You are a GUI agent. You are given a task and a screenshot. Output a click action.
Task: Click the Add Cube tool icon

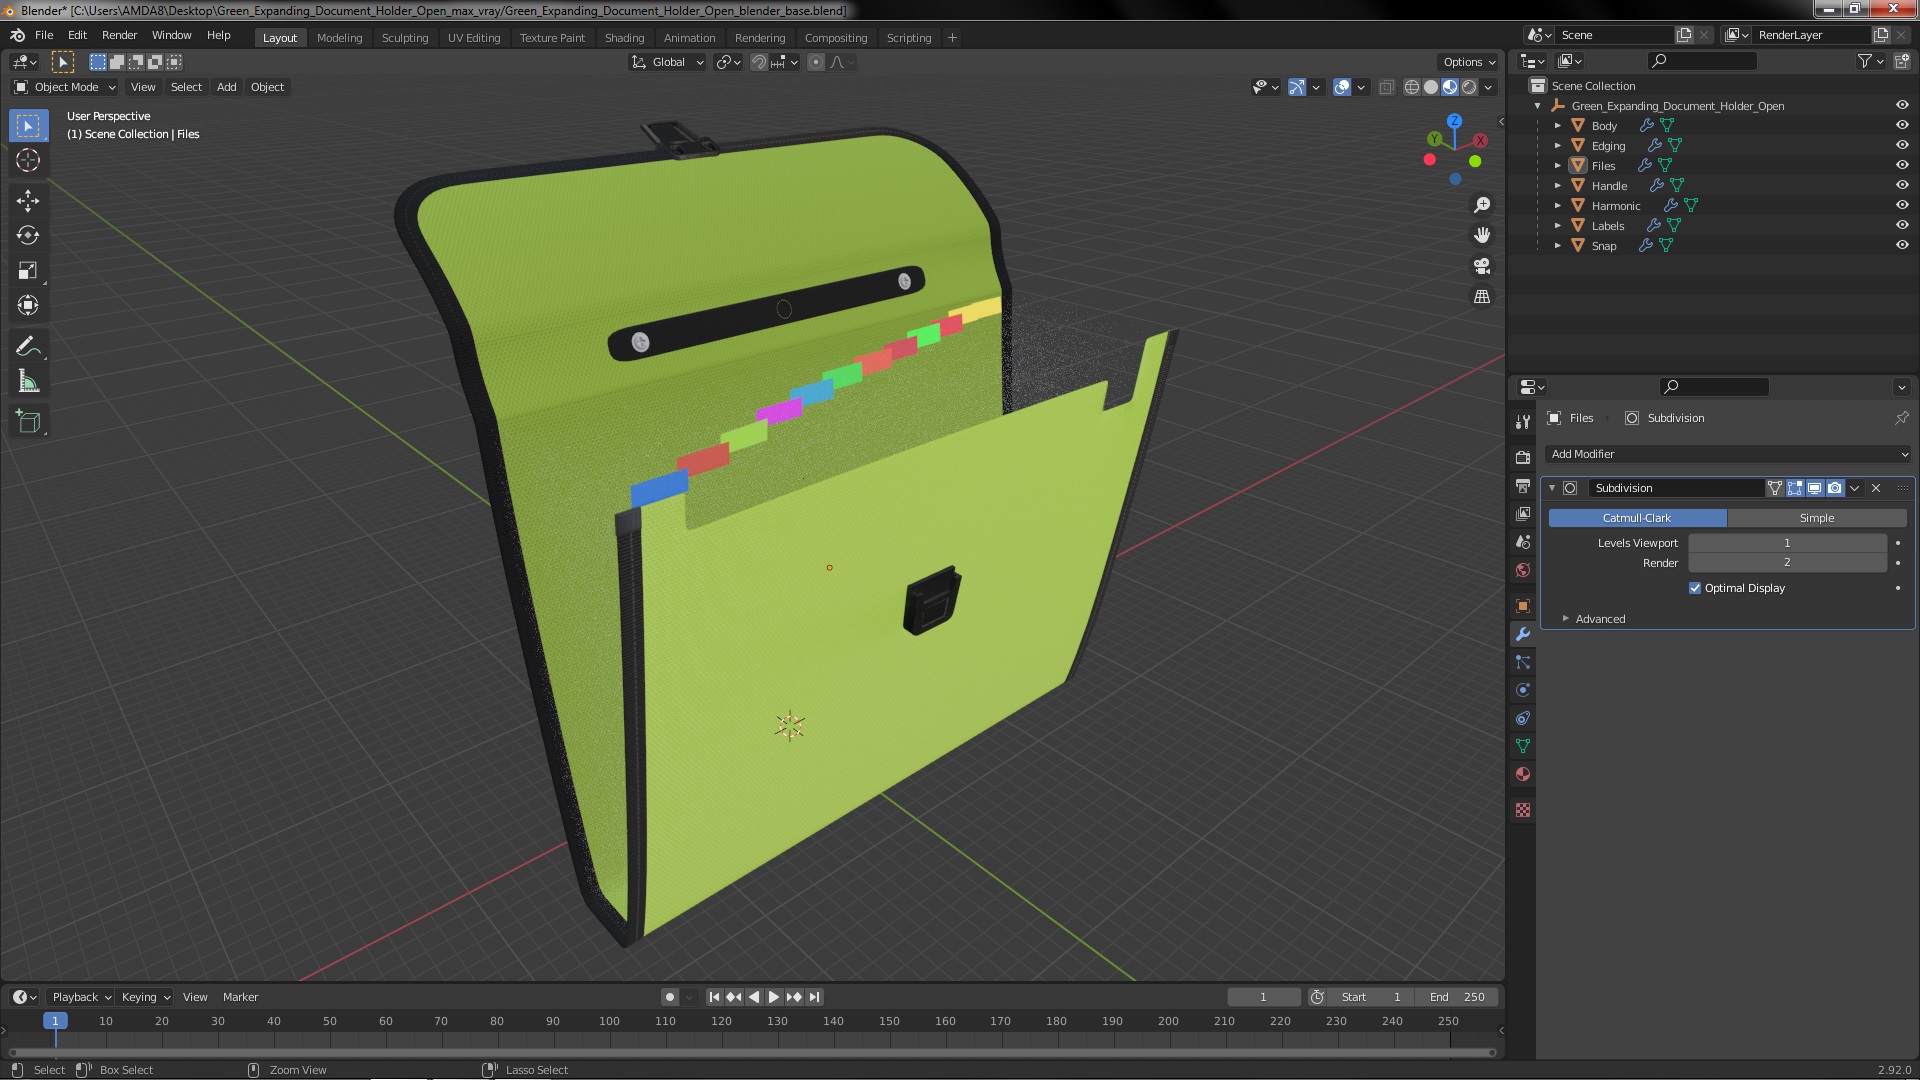point(28,422)
